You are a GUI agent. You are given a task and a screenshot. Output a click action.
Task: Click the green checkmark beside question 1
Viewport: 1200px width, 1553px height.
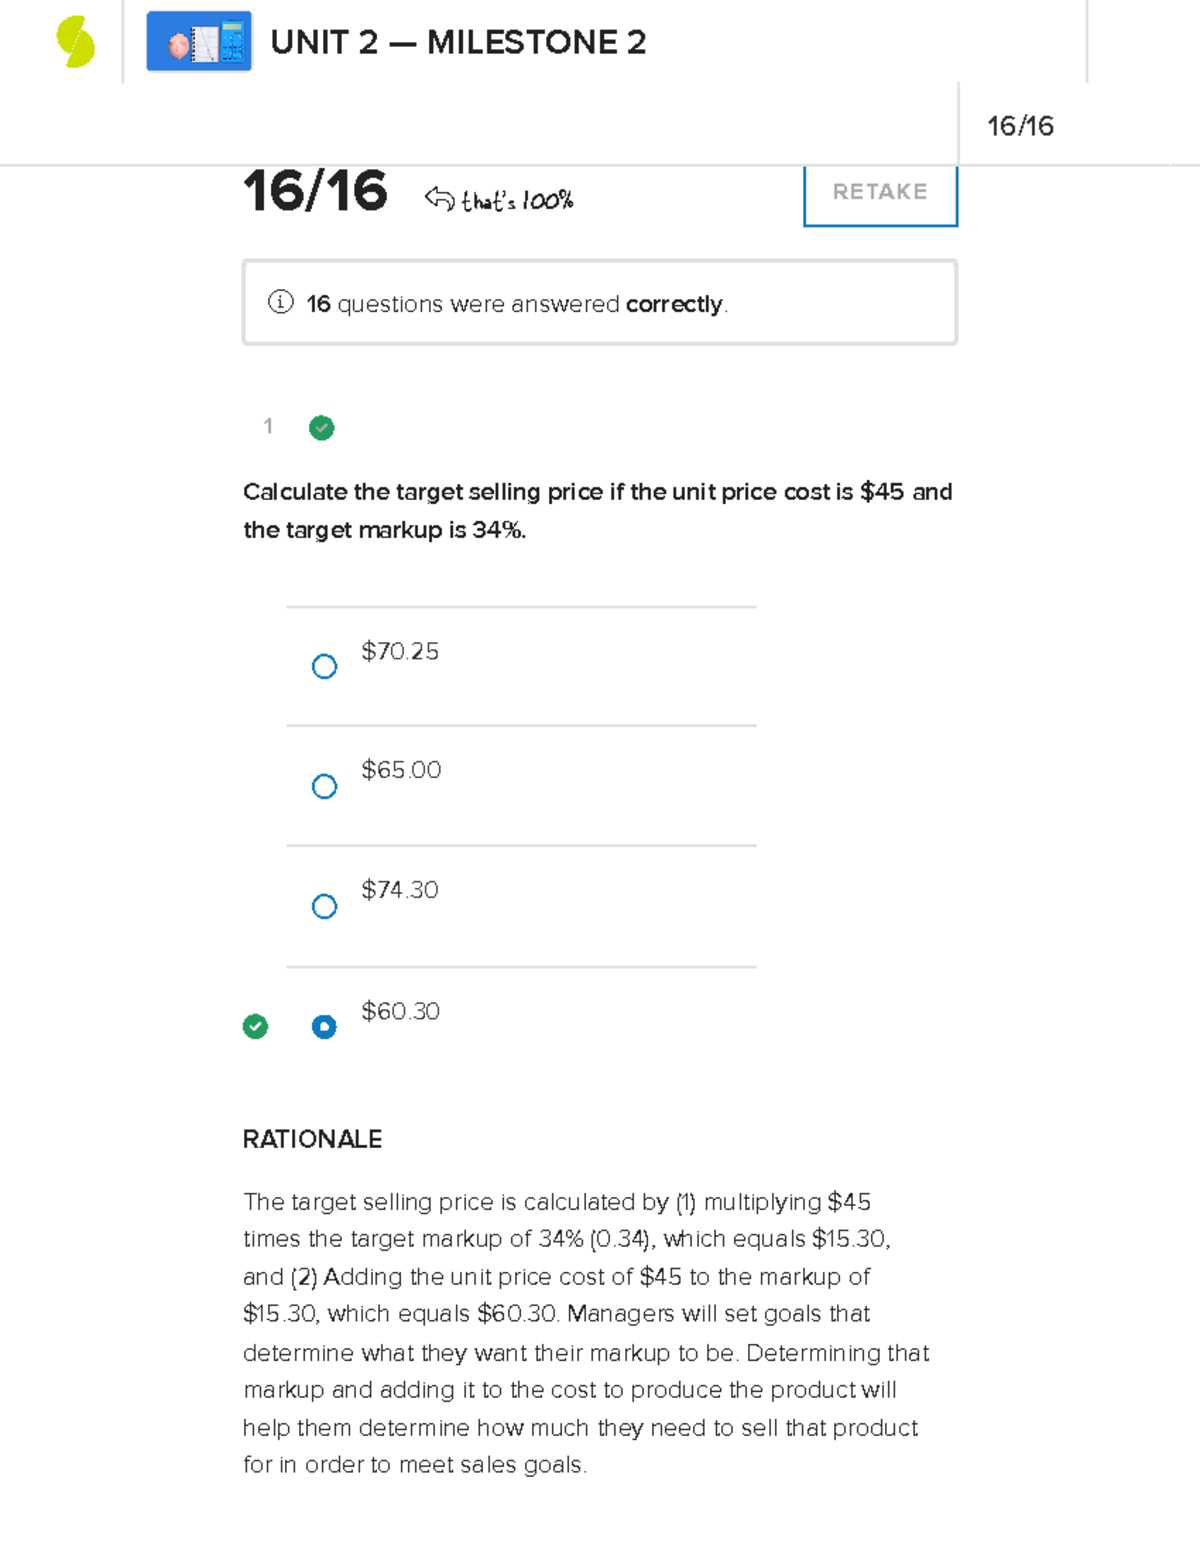[321, 428]
